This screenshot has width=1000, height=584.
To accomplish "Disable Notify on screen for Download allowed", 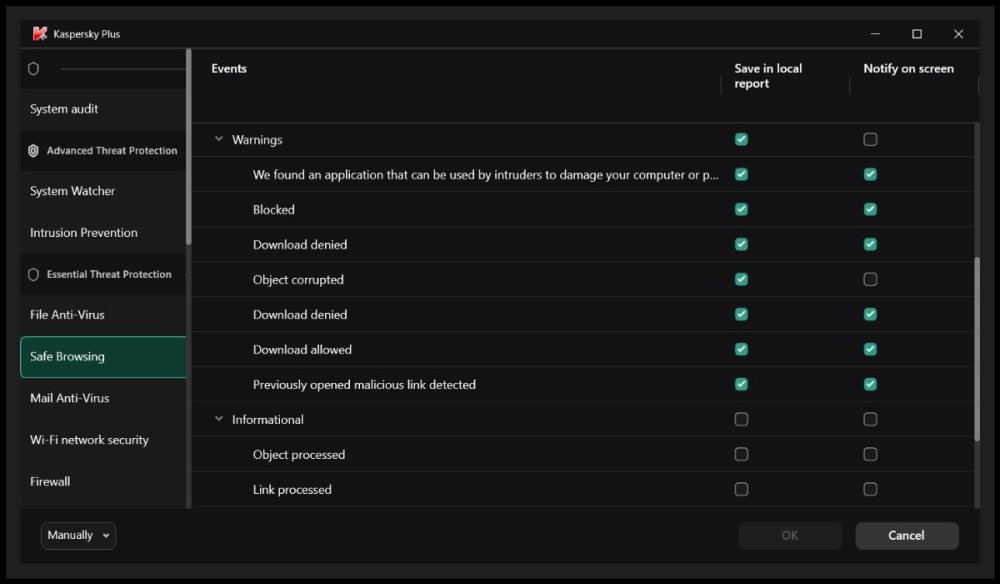I will pos(870,349).
